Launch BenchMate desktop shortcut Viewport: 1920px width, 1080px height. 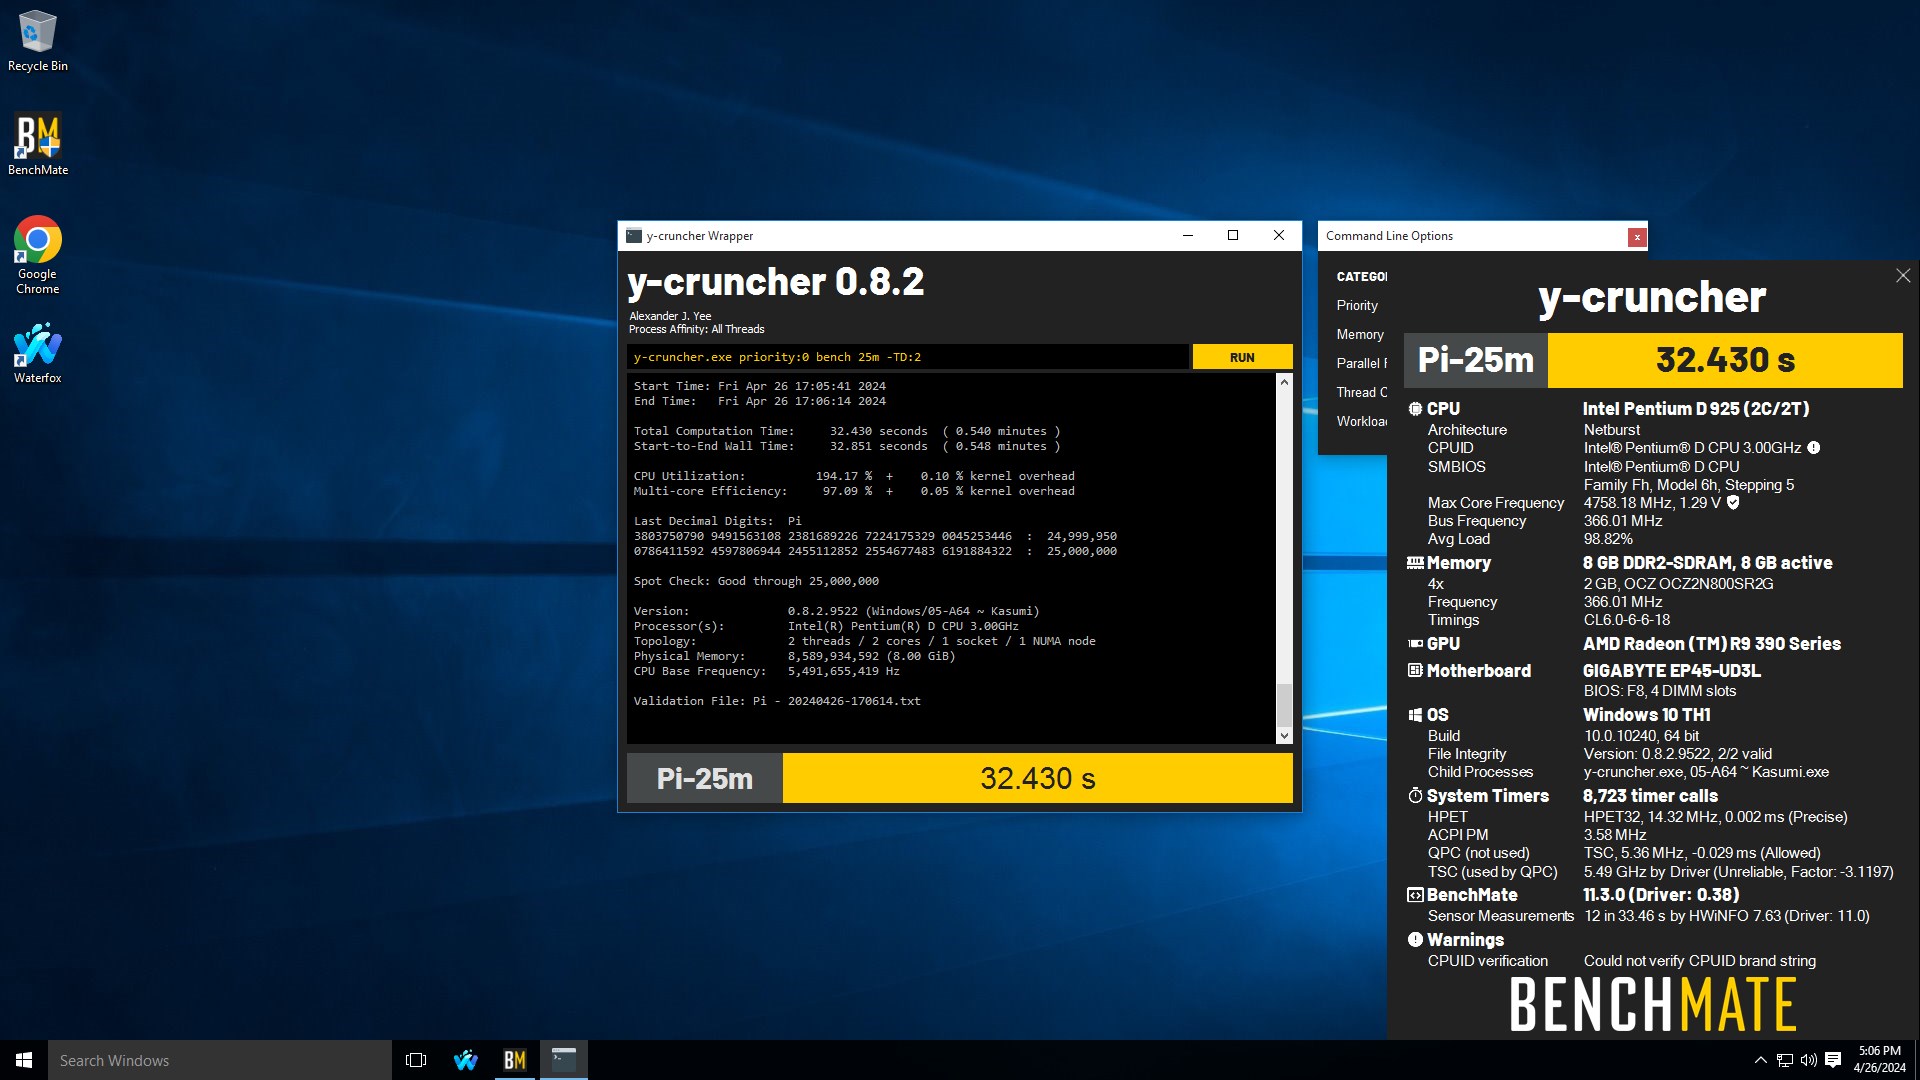pyautogui.click(x=38, y=144)
